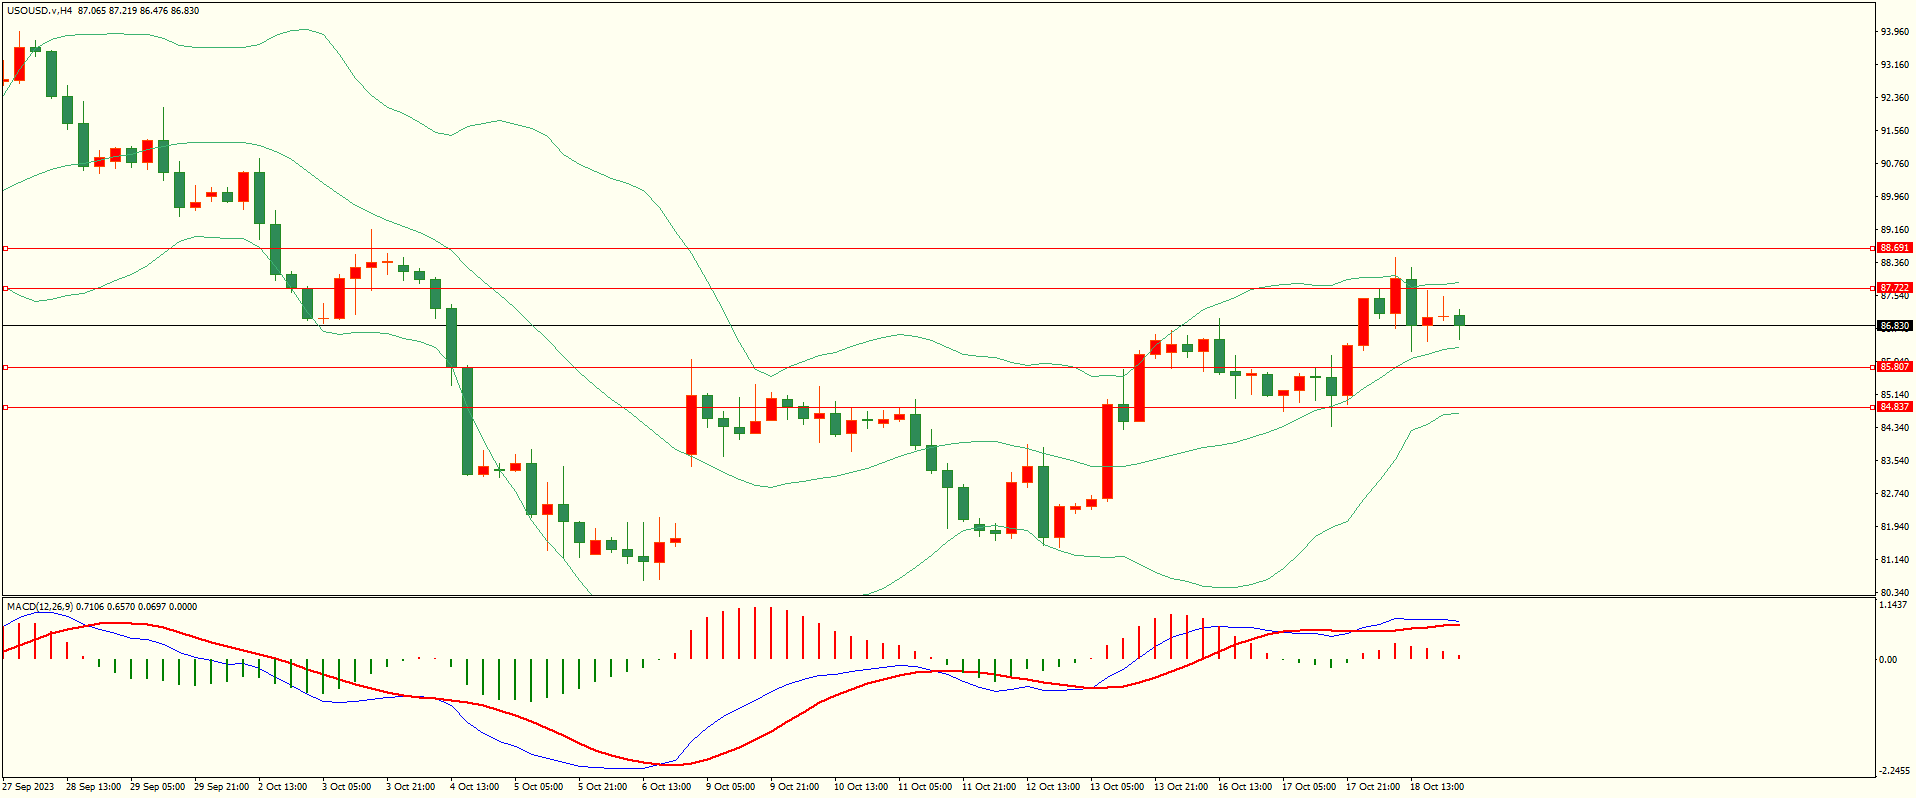
Task: Click the 5 Oct 21:00 time label
Action: coord(603,787)
